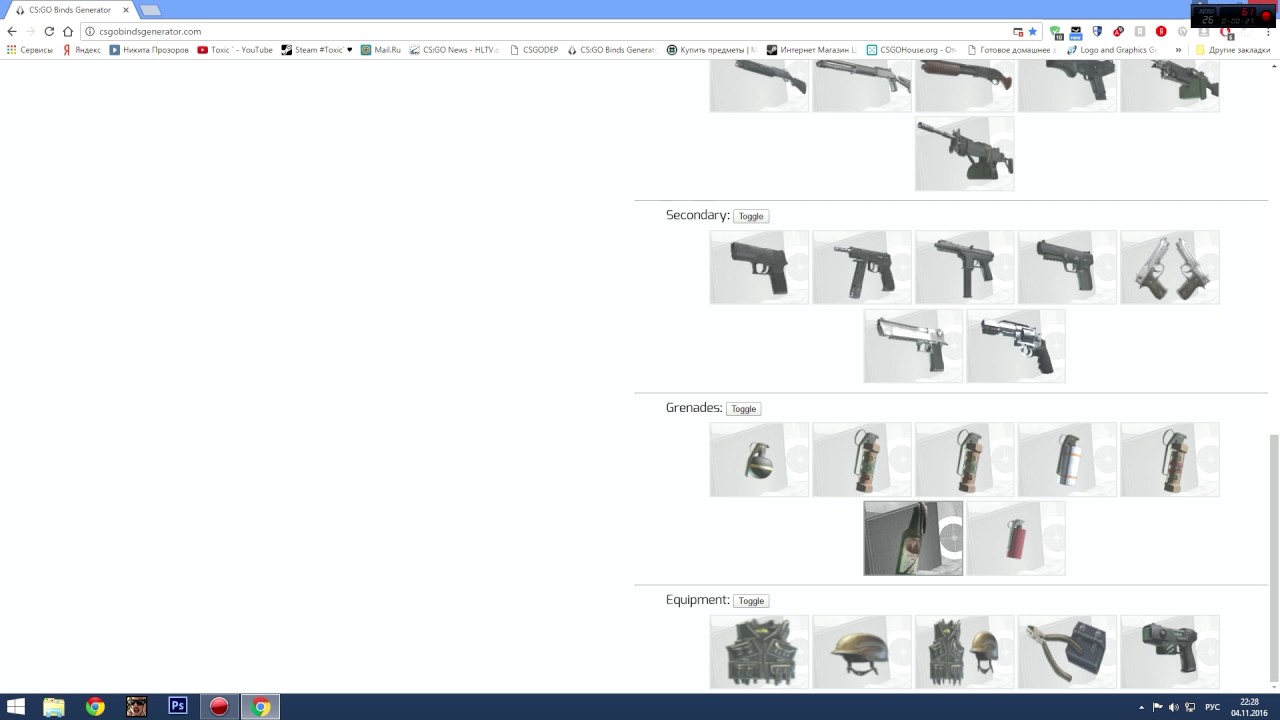Select the defuse kit pliers thumbnail

tap(1067, 652)
